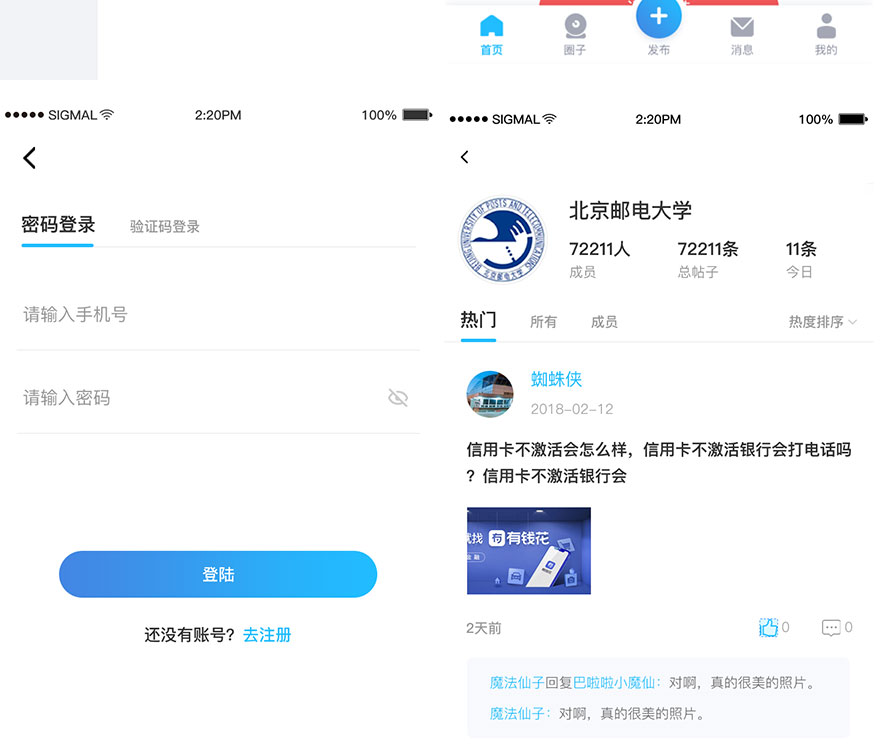Select the 密码登录 tab
The width and height of the screenshot is (880, 750).
click(58, 225)
